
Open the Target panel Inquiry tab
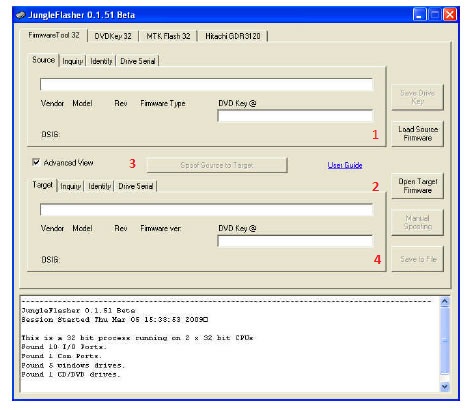point(71,186)
